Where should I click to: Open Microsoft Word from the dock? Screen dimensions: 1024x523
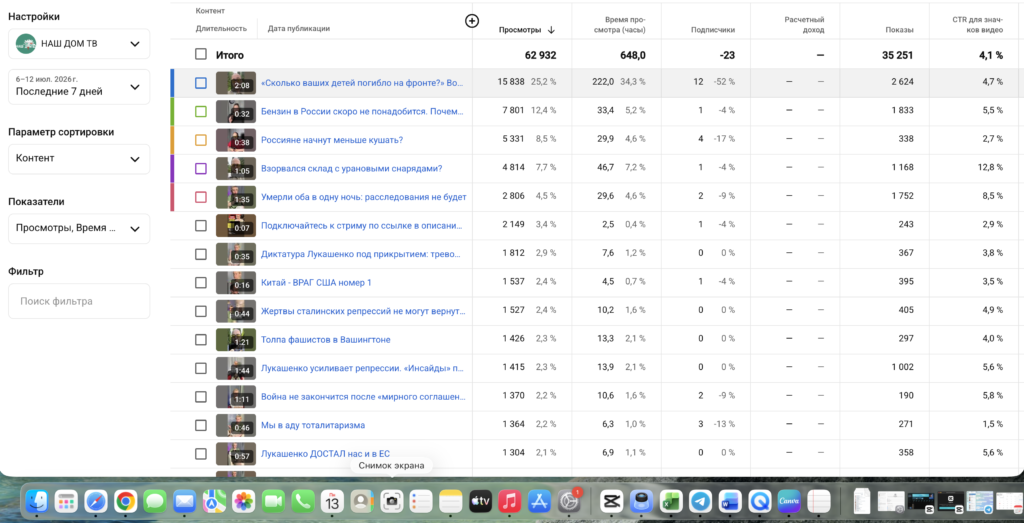click(x=730, y=501)
